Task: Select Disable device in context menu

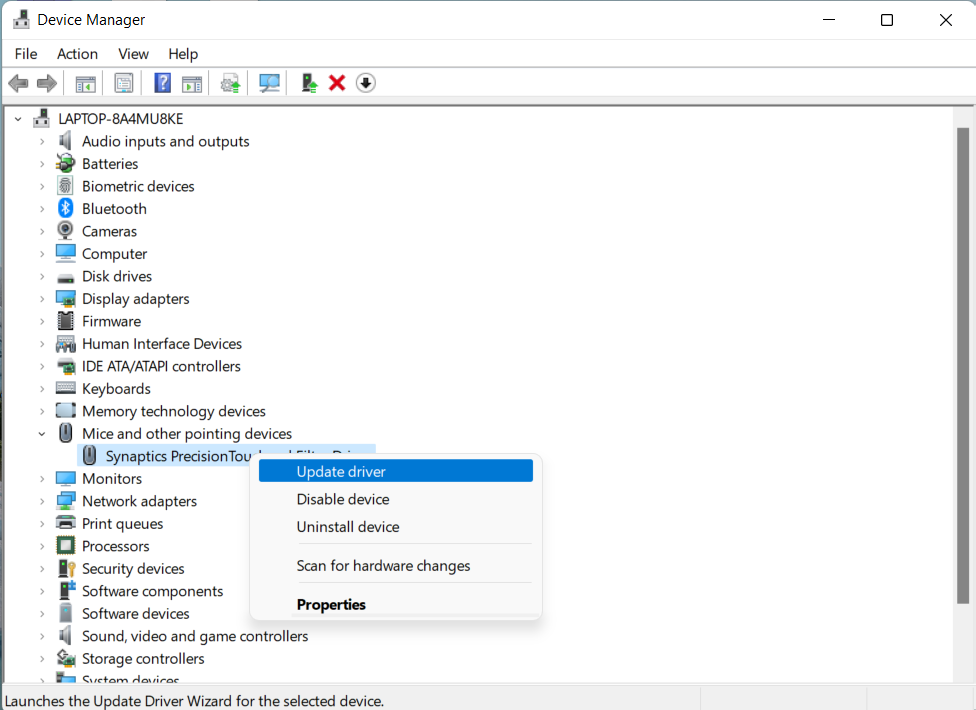Action: pos(343,499)
